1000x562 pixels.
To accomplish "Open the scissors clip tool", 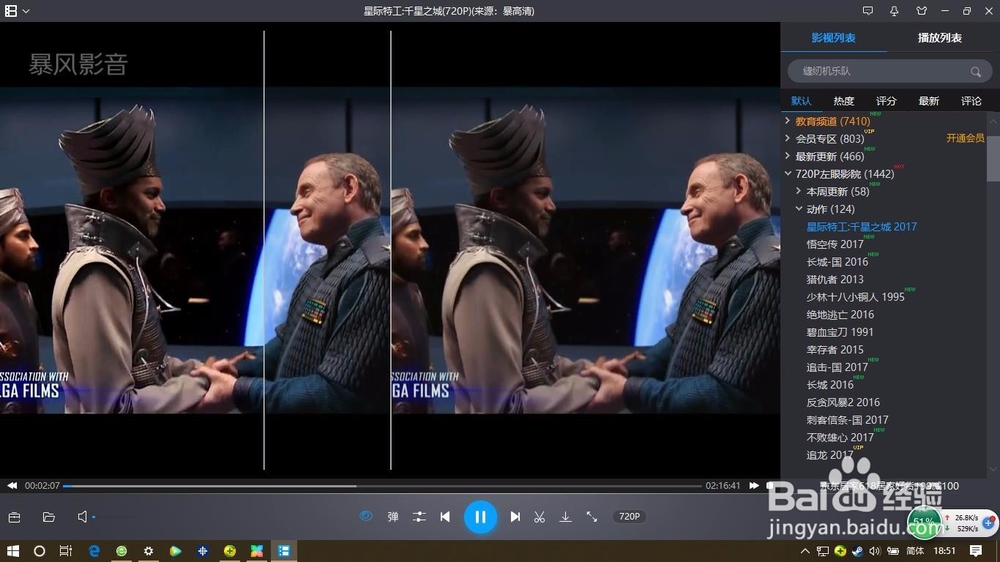I will point(540,517).
